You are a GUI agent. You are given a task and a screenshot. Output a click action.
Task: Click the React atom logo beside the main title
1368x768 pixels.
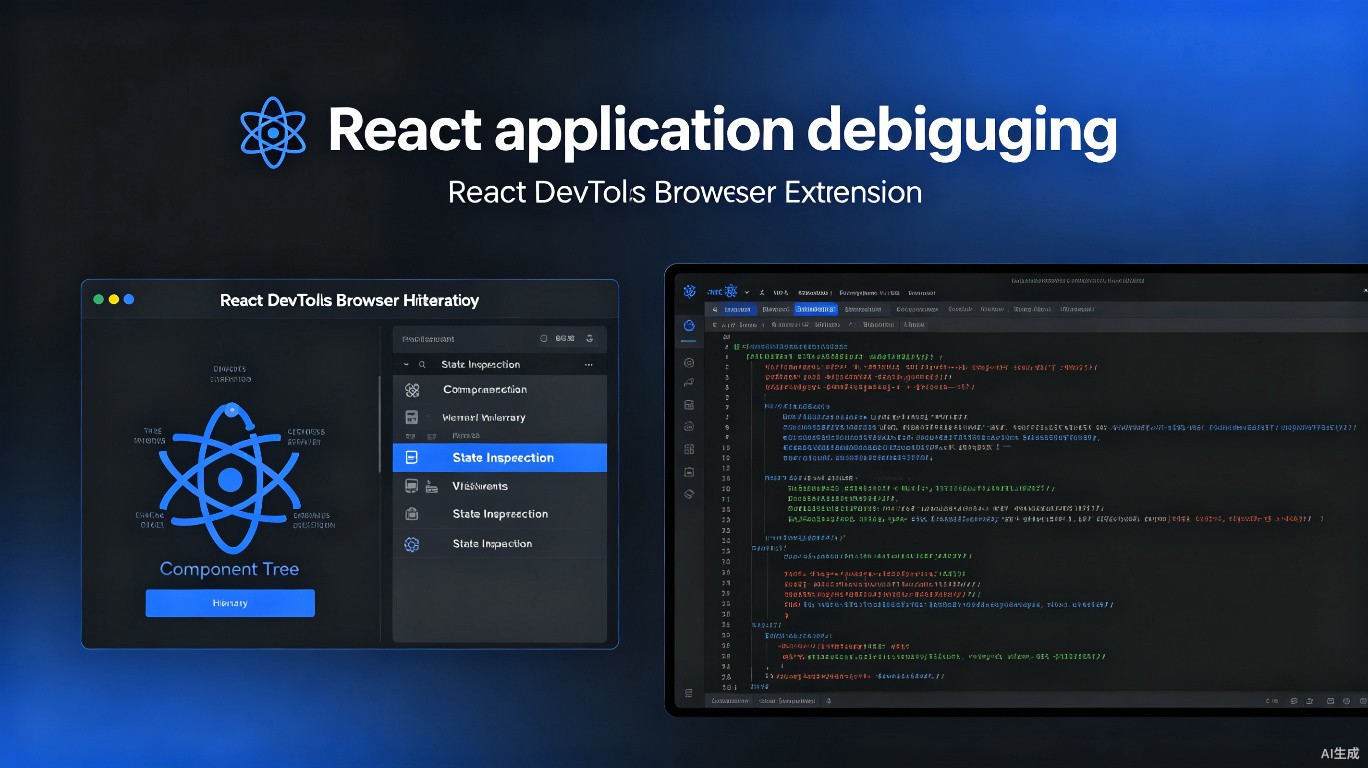pyautogui.click(x=271, y=132)
